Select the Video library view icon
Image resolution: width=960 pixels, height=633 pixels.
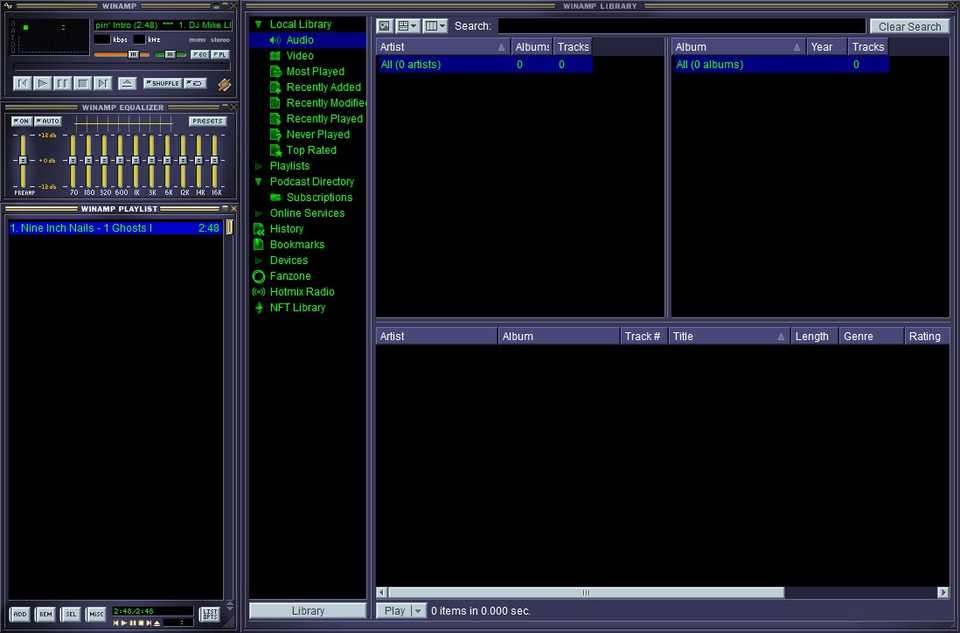[x=276, y=56]
